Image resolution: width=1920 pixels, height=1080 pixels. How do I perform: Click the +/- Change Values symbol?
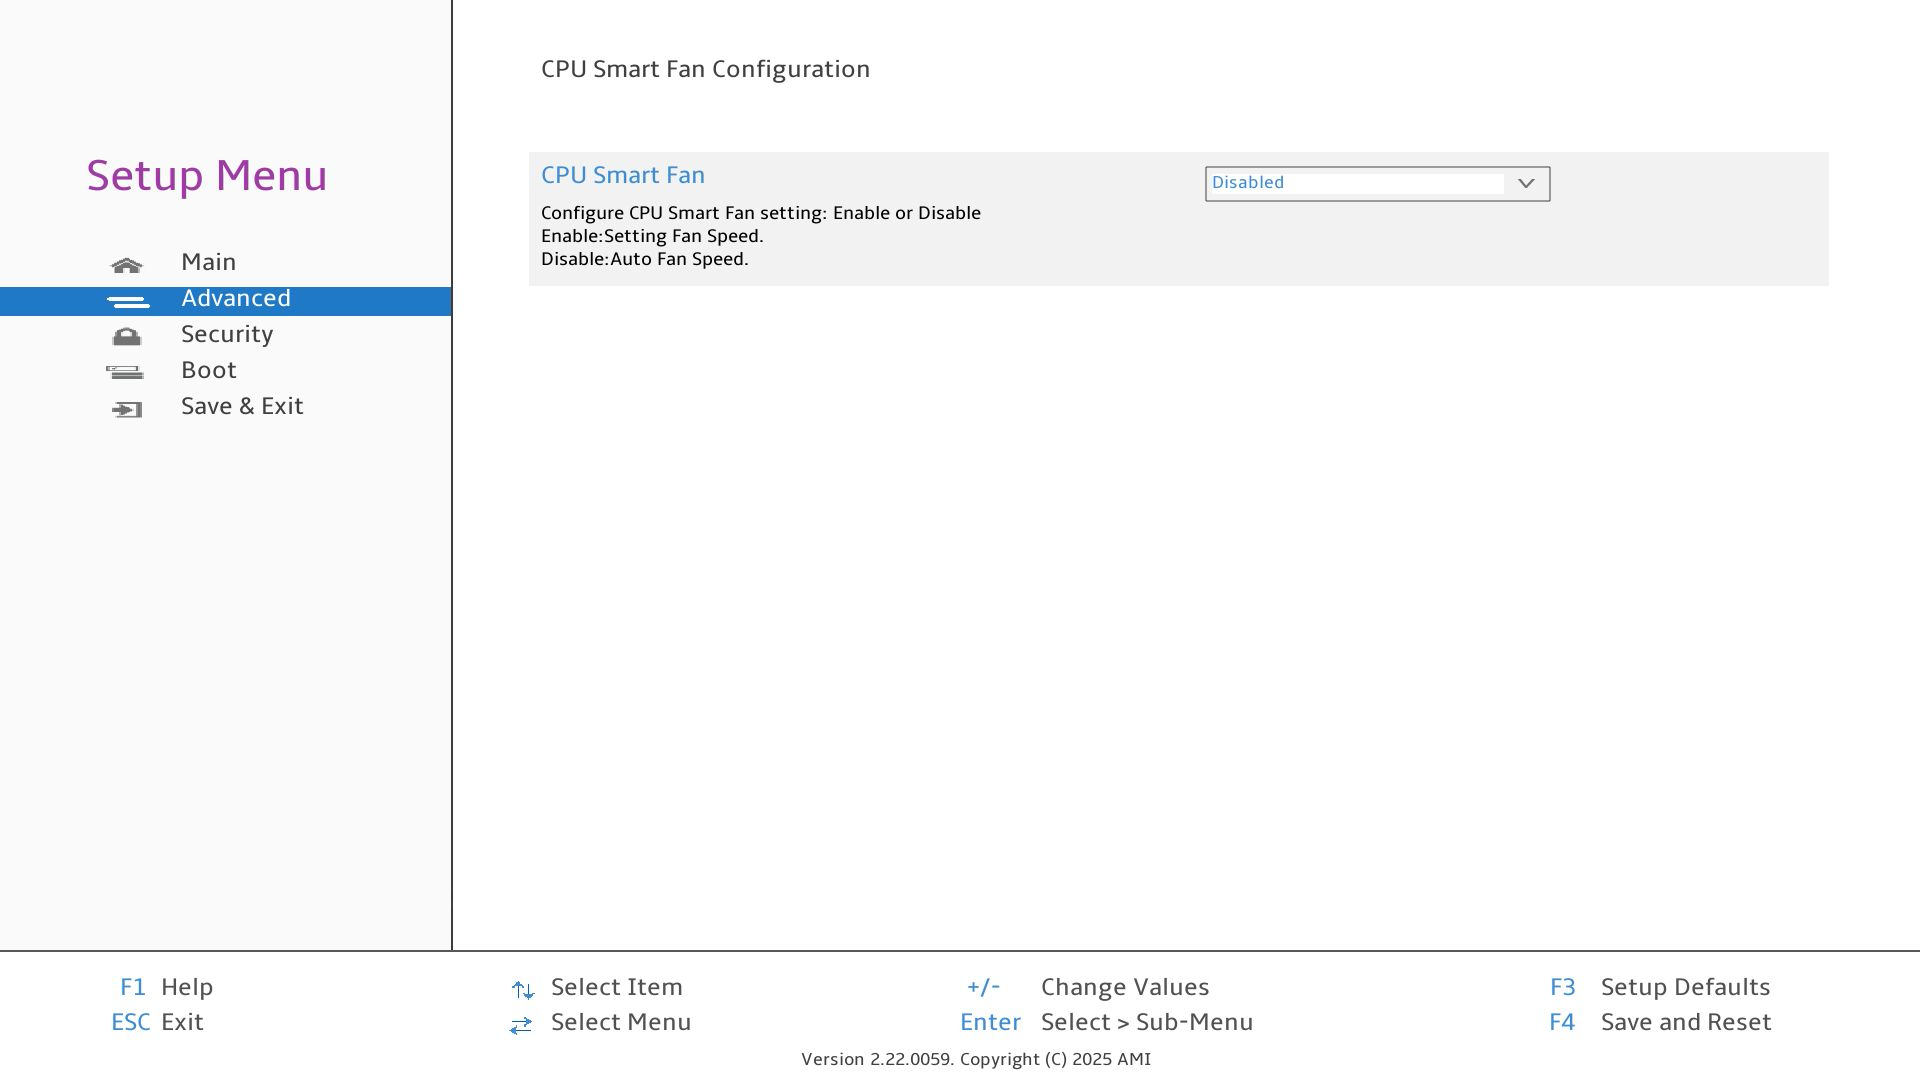(x=983, y=987)
